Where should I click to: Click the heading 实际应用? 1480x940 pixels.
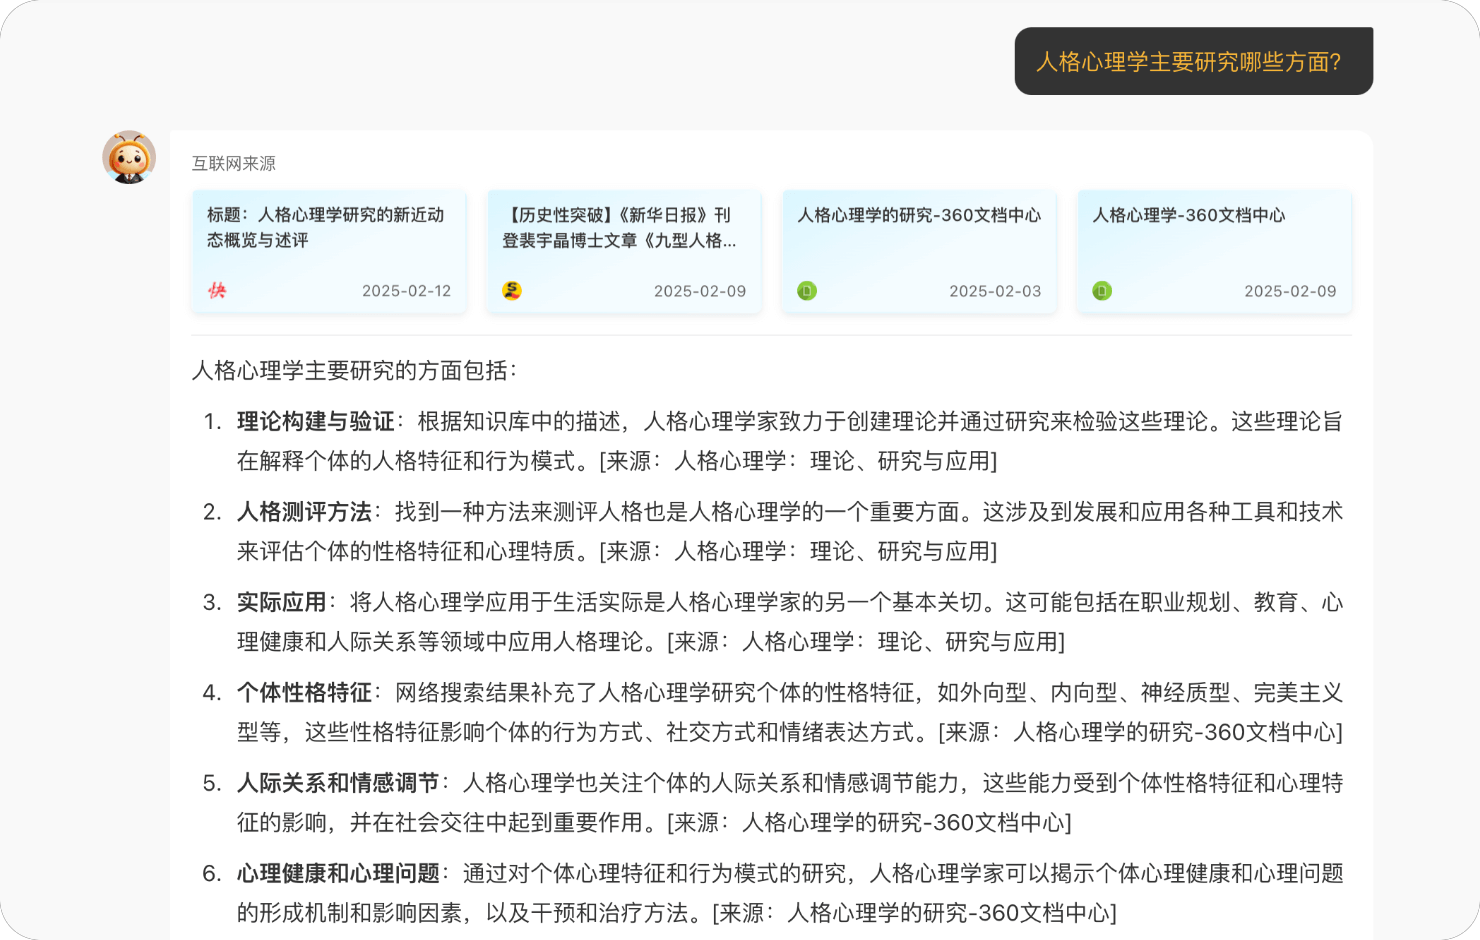click(x=282, y=602)
